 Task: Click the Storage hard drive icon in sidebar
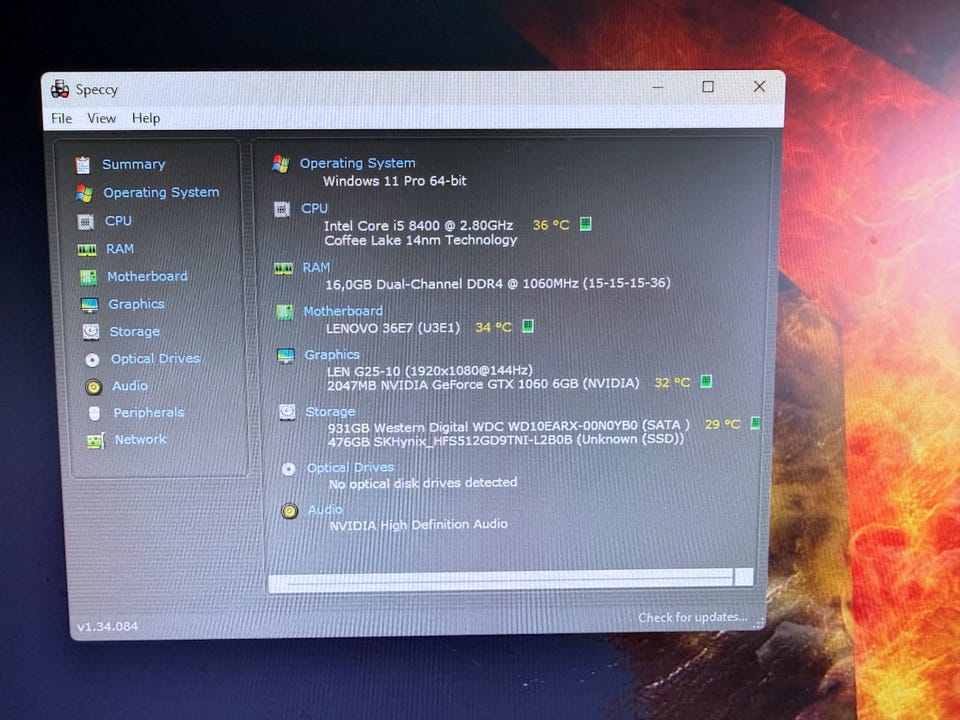[91, 332]
